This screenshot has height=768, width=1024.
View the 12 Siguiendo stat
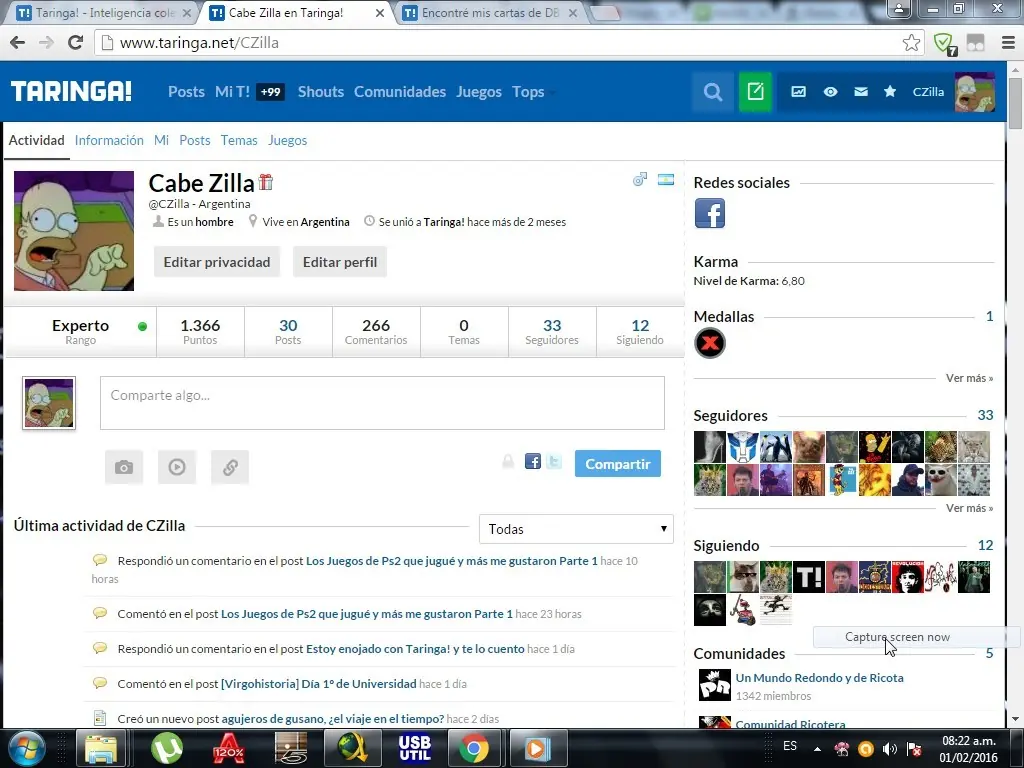point(640,332)
